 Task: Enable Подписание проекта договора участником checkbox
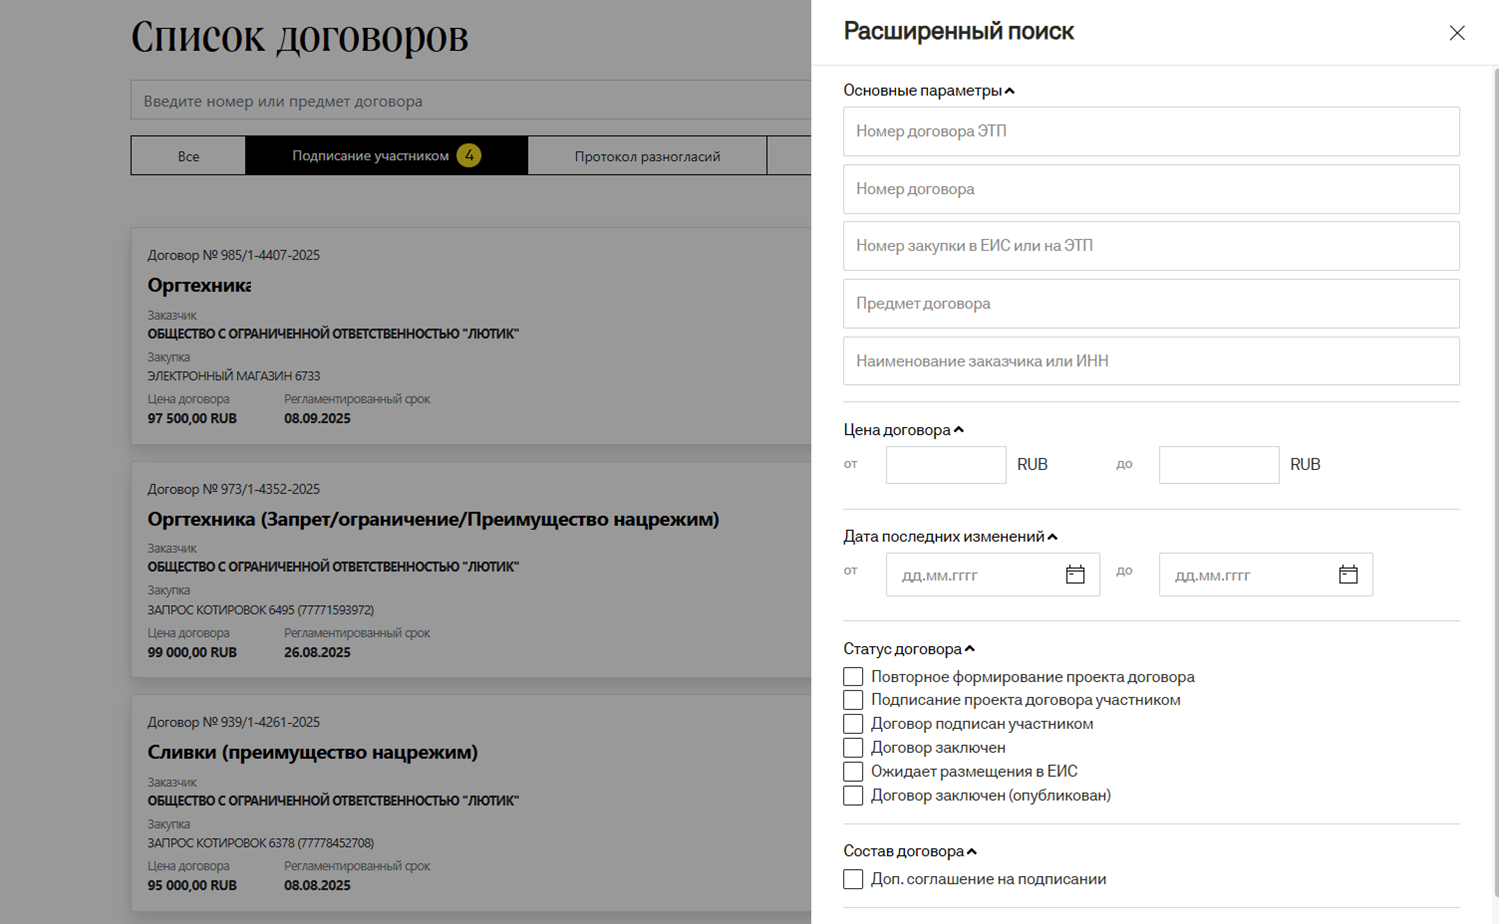coord(853,700)
